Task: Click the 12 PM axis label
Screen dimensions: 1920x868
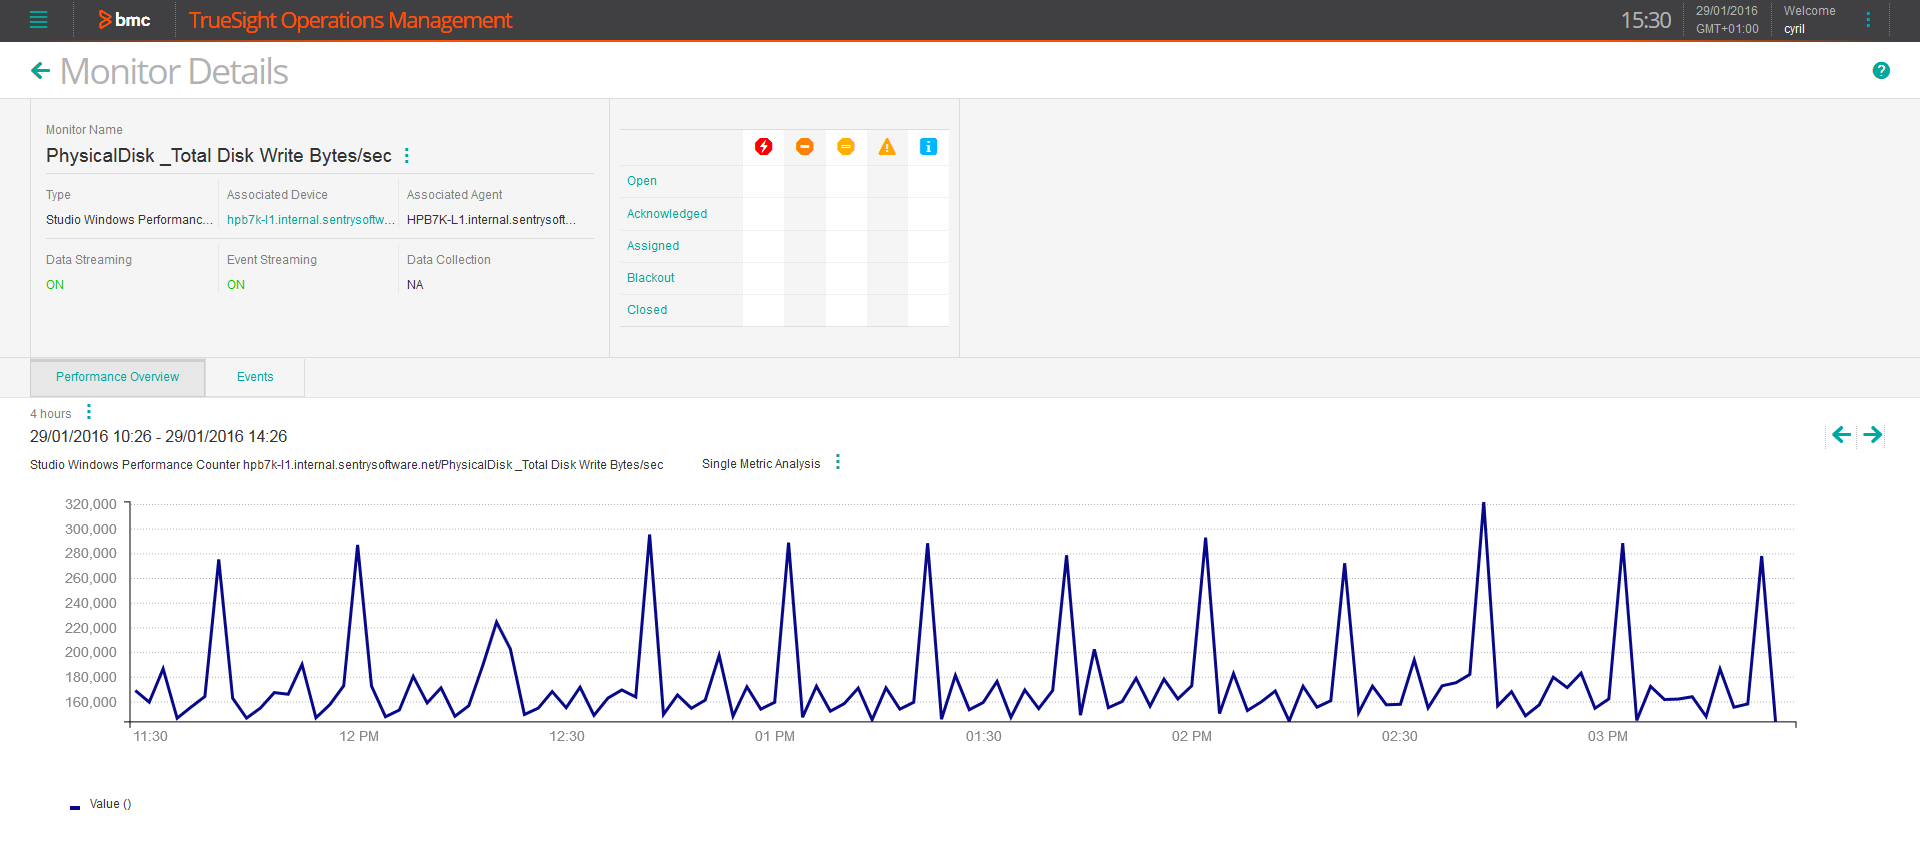Action: pos(359,736)
